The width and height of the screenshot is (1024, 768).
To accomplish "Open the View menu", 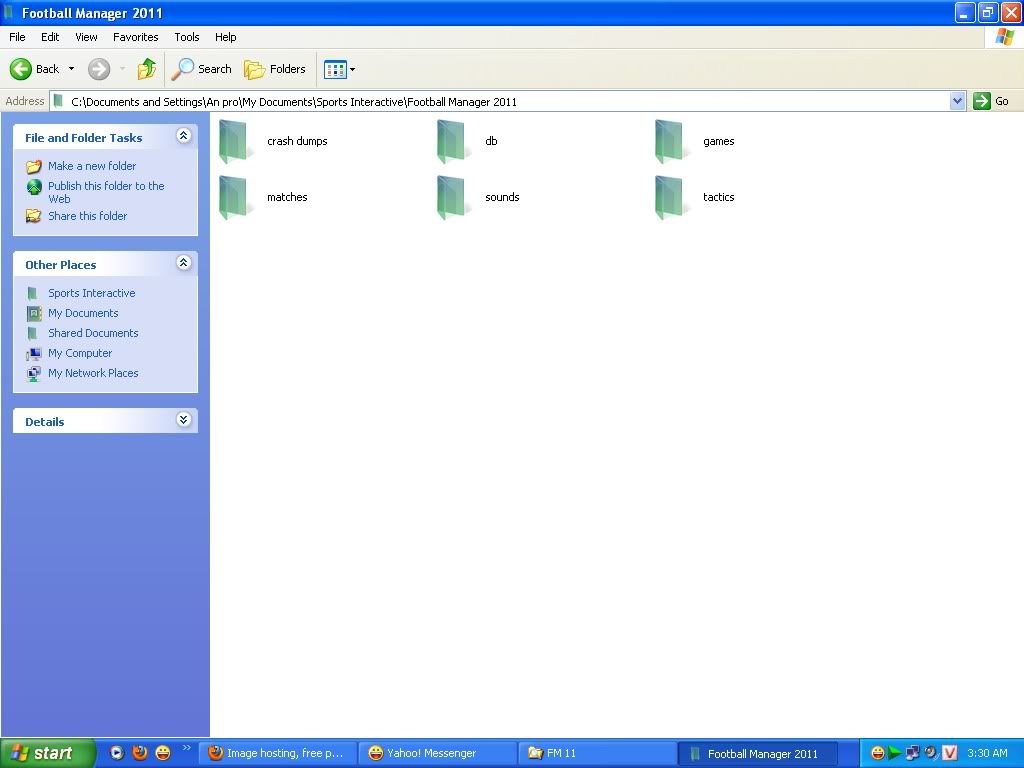I will (x=86, y=37).
